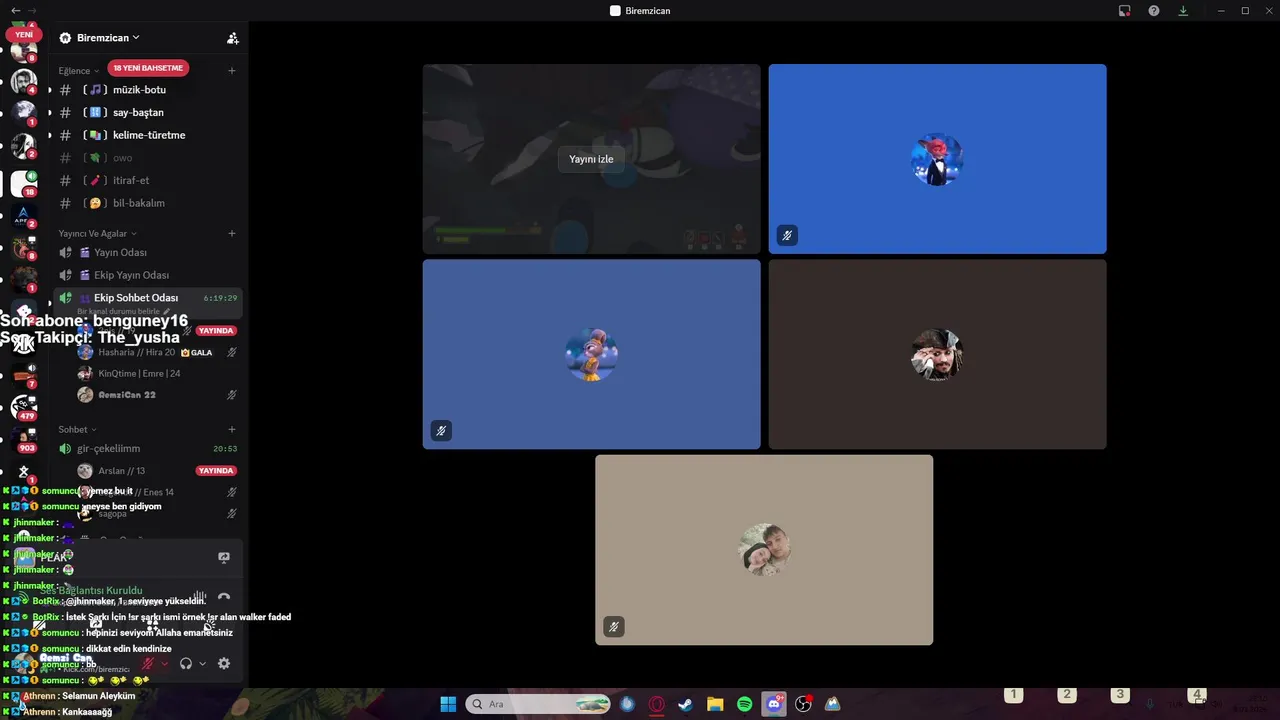
Task: Click muted mic badge on blue-yellow avatar tile
Action: click(x=441, y=431)
